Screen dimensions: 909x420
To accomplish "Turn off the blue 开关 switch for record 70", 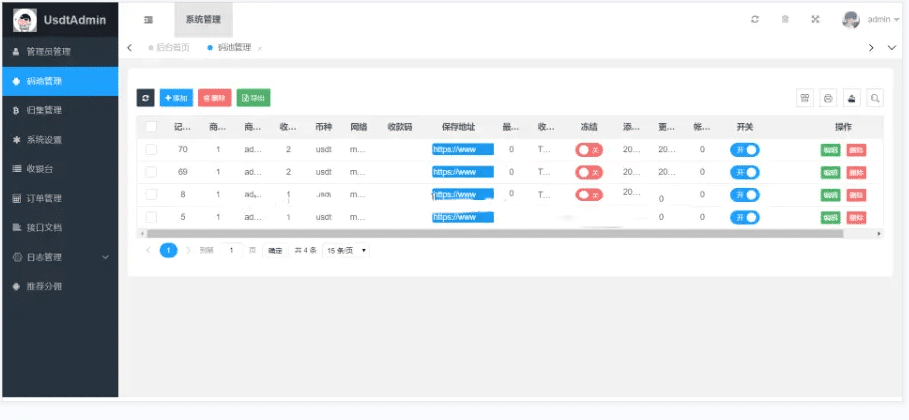I will click(x=744, y=150).
